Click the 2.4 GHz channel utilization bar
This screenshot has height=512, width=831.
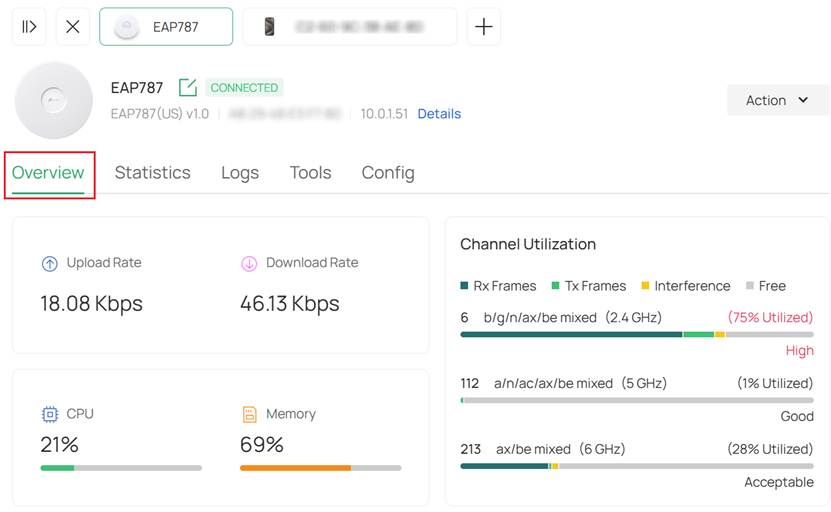coord(637,334)
